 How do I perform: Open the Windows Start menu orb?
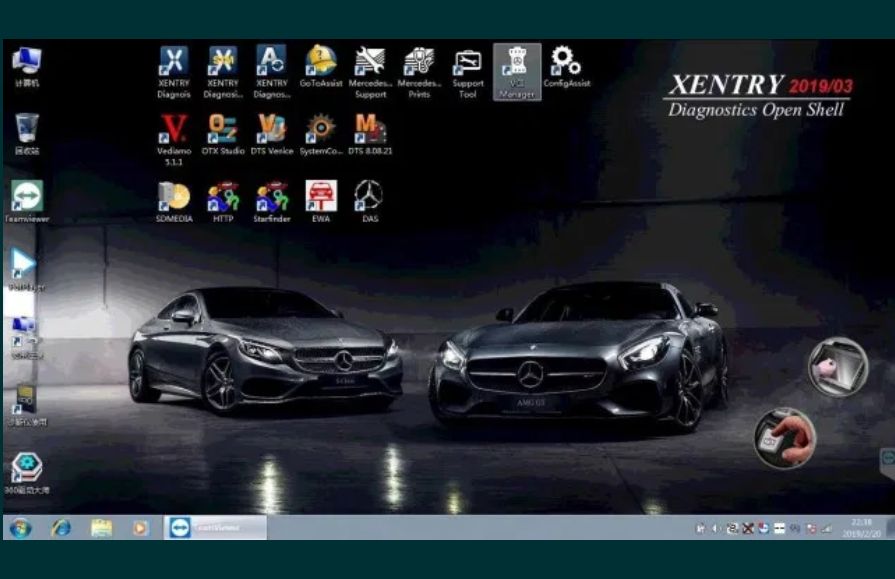[x=21, y=528]
